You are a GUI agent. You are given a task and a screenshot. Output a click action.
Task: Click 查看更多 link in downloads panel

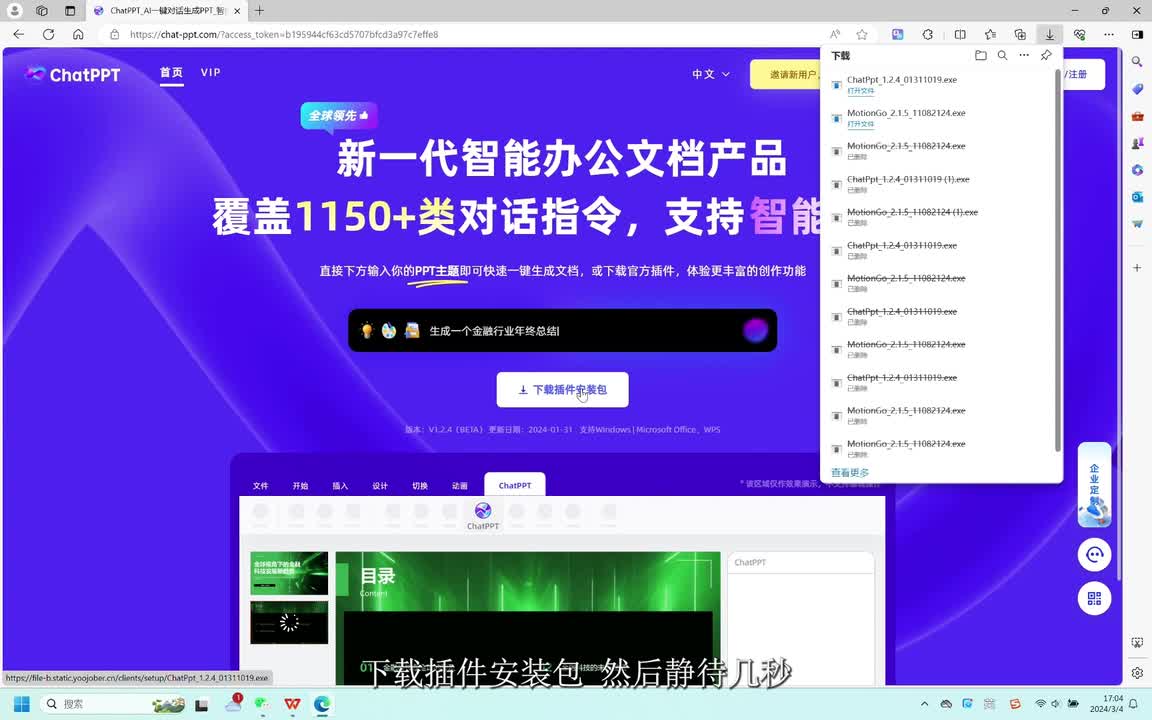[x=850, y=473]
